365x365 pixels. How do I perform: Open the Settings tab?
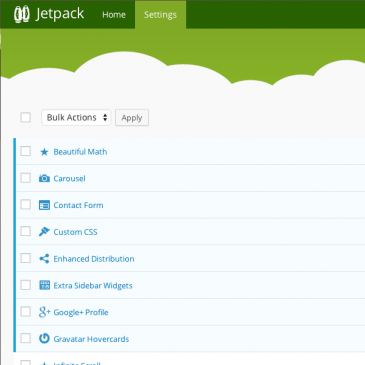pyautogui.click(x=160, y=15)
